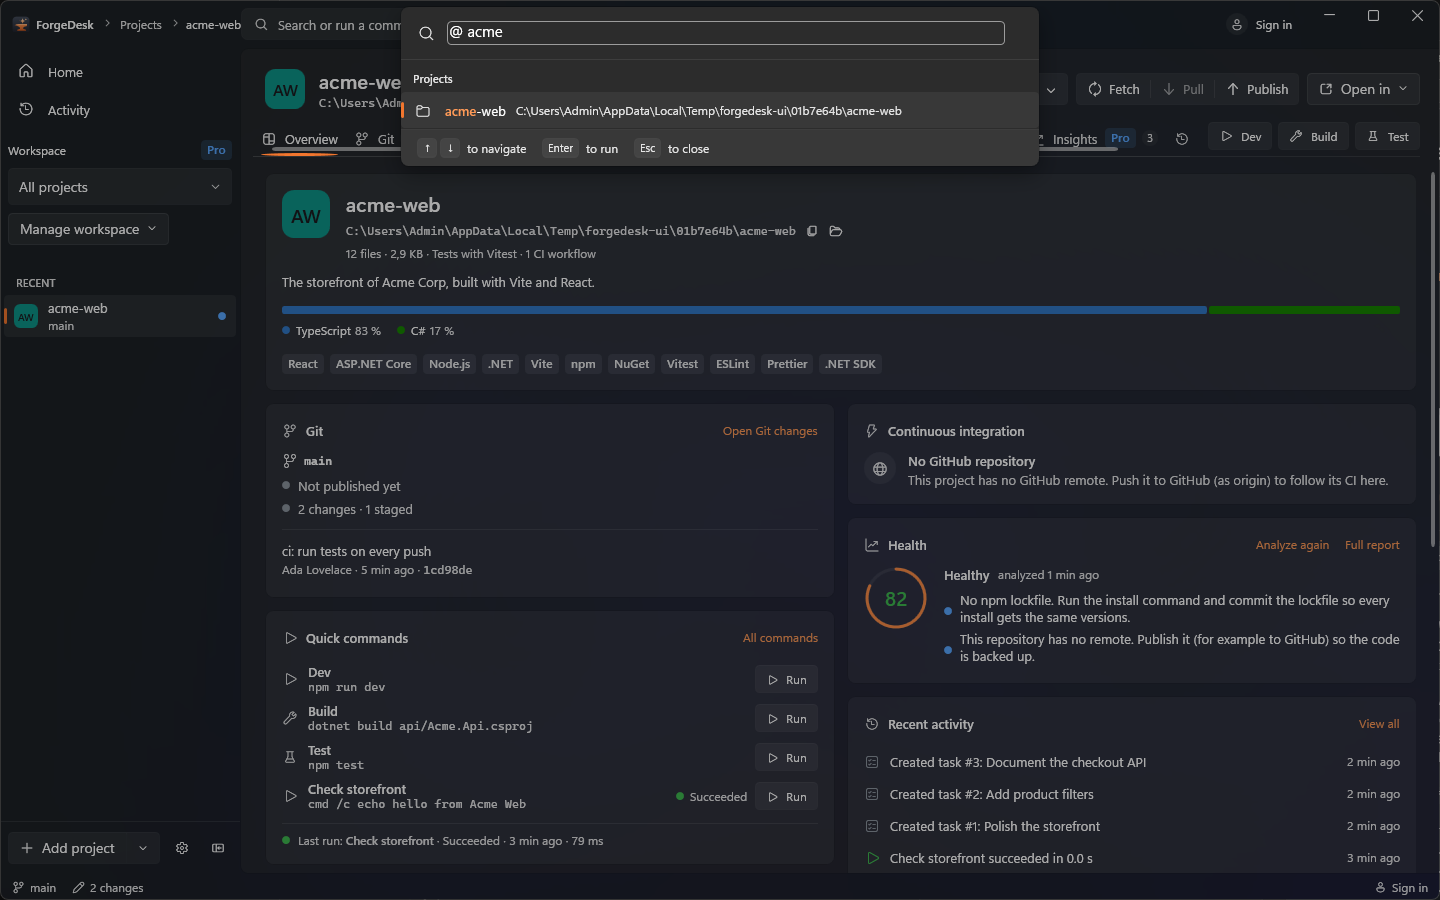Click Run for the Check storefront command

pos(787,797)
